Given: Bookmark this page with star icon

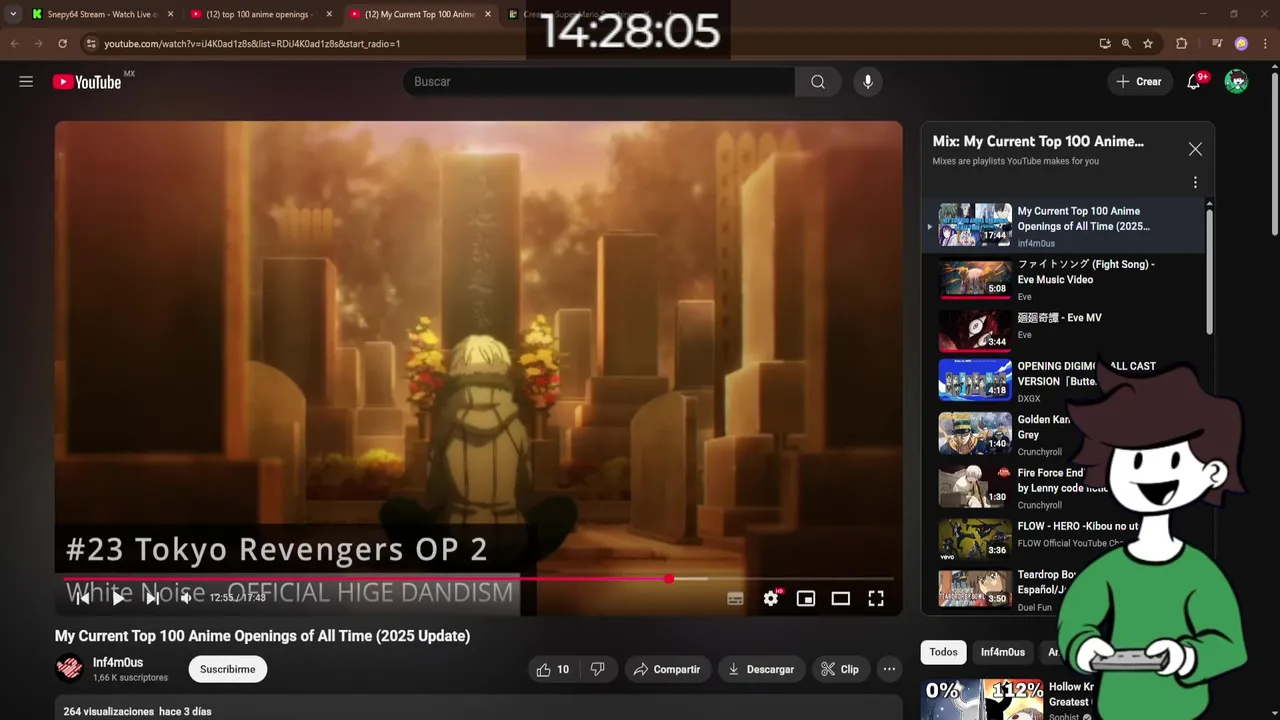Looking at the screenshot, I should 1148,44.
